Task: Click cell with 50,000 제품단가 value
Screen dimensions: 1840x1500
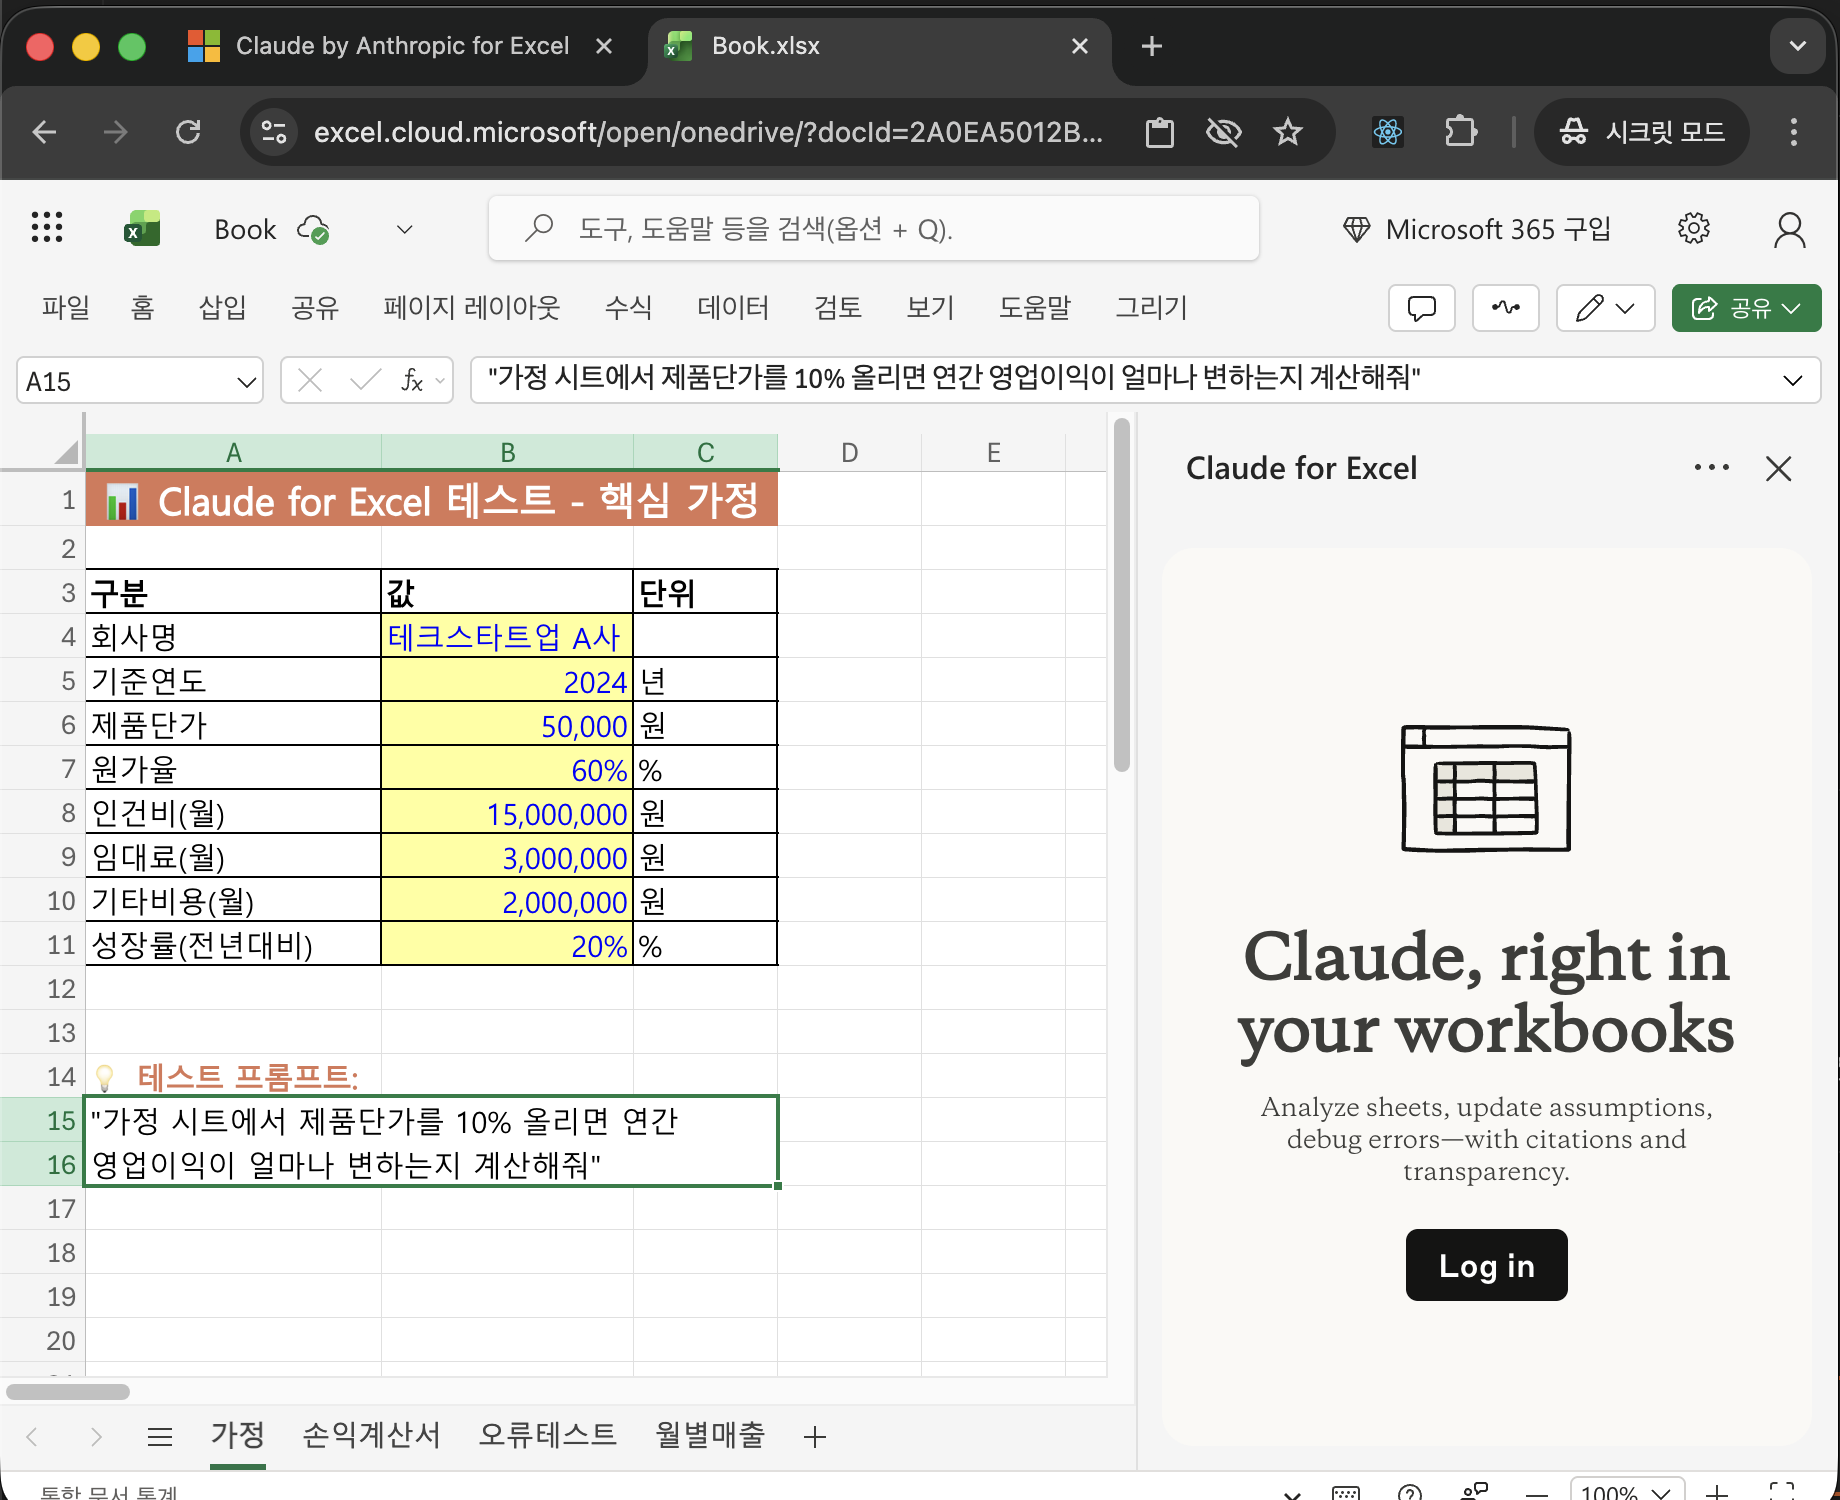Action: [507, 724]
